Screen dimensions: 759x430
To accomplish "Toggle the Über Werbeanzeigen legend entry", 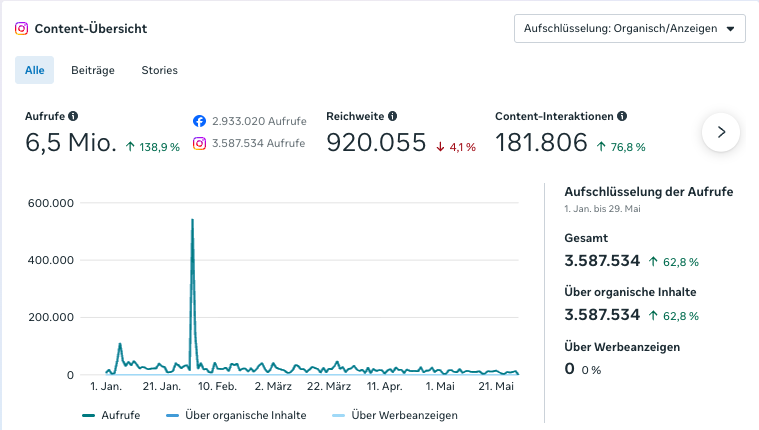I will click(x=395, y=415).
